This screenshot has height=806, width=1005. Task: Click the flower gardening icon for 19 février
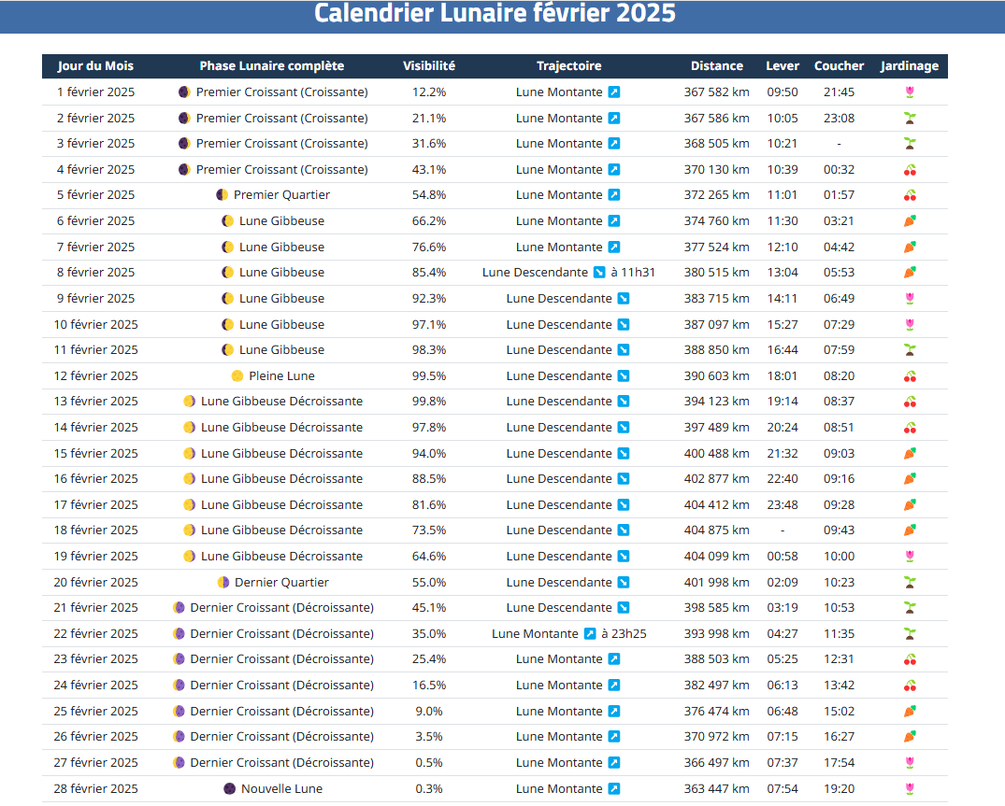[909, 556]
